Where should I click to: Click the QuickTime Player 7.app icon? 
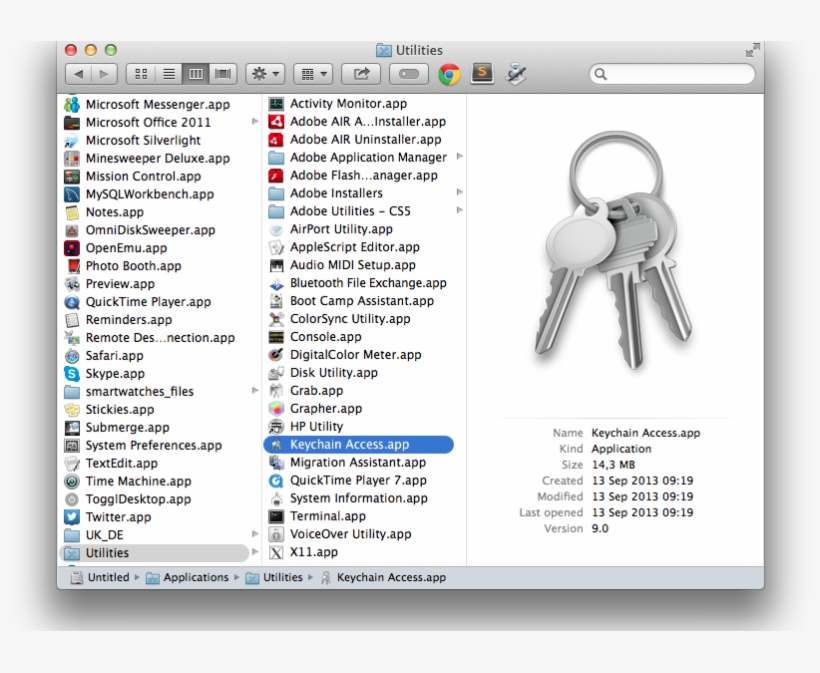(276, 481)
